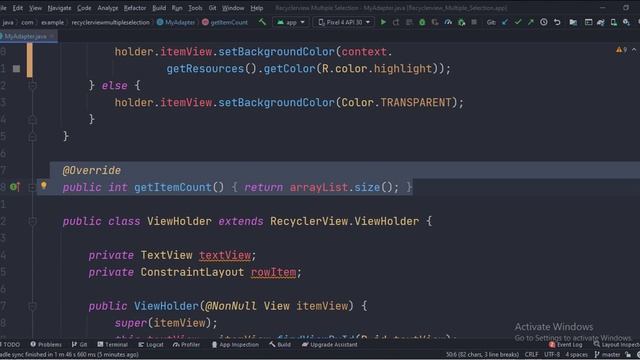
Task: Open the Event Log
Action: [566, 345]
